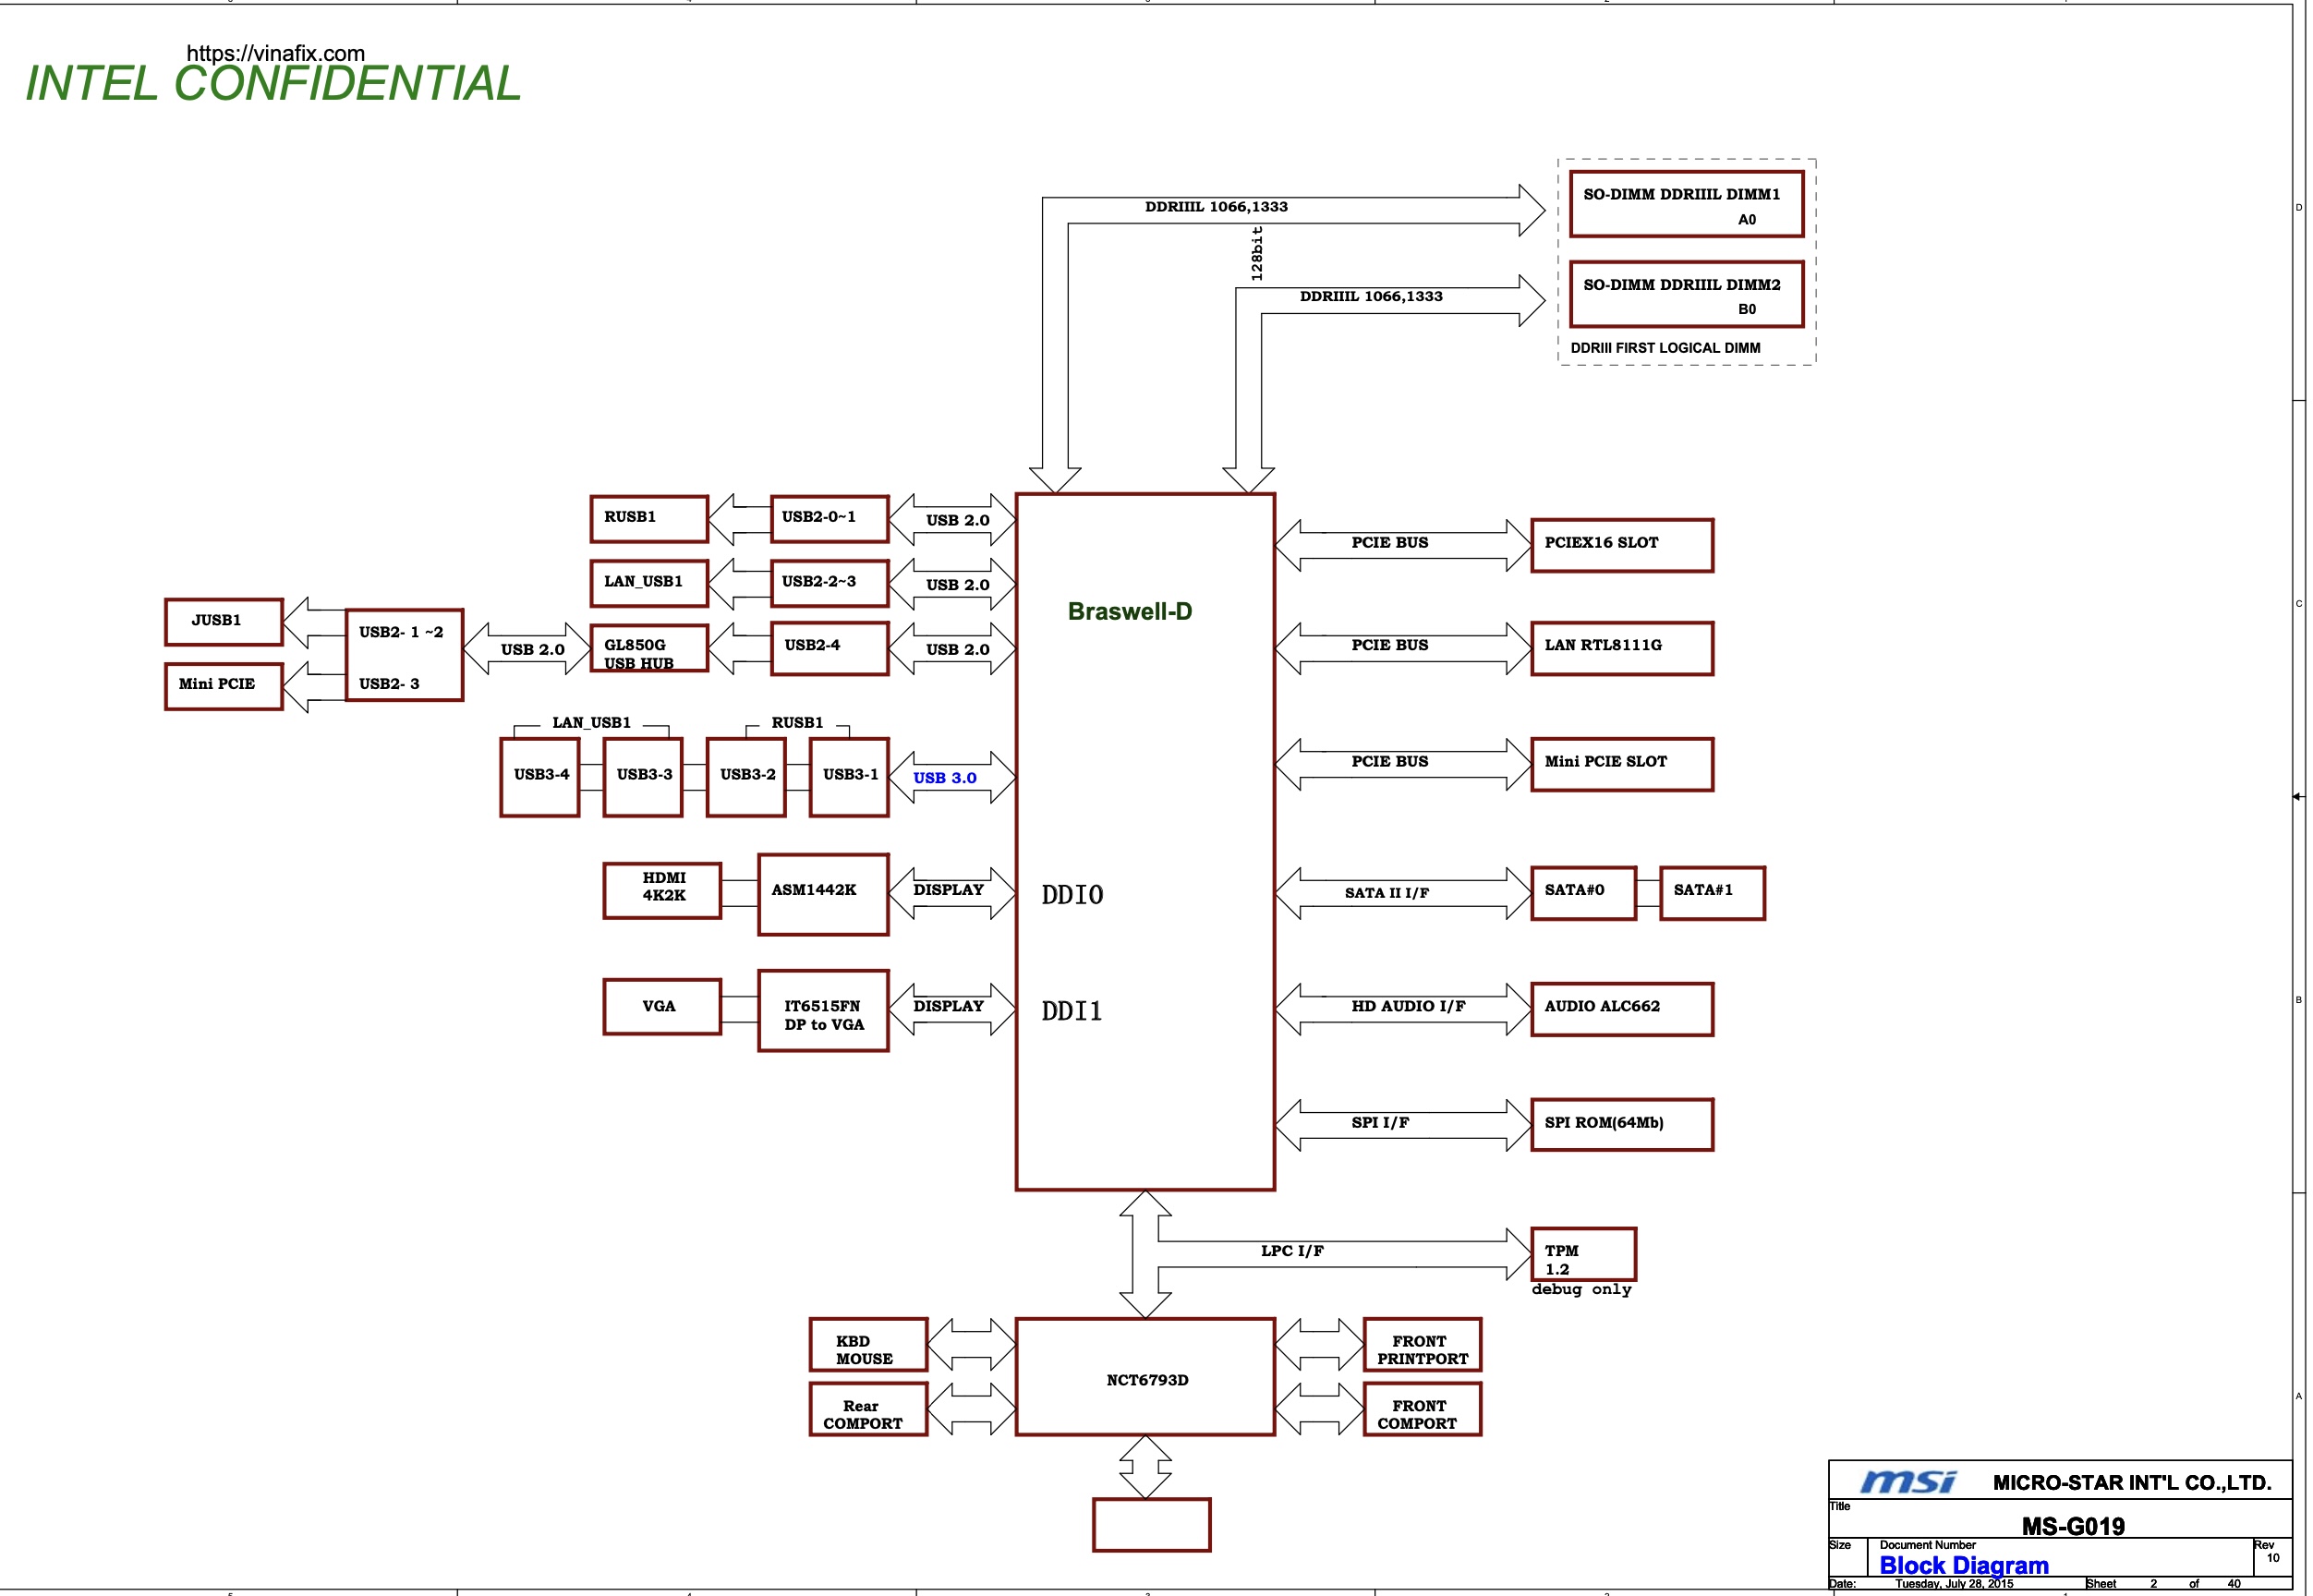
Task: Click the PCIE BUS label for PCIEX16 SLOT
Action: [x=1389, y=542]
